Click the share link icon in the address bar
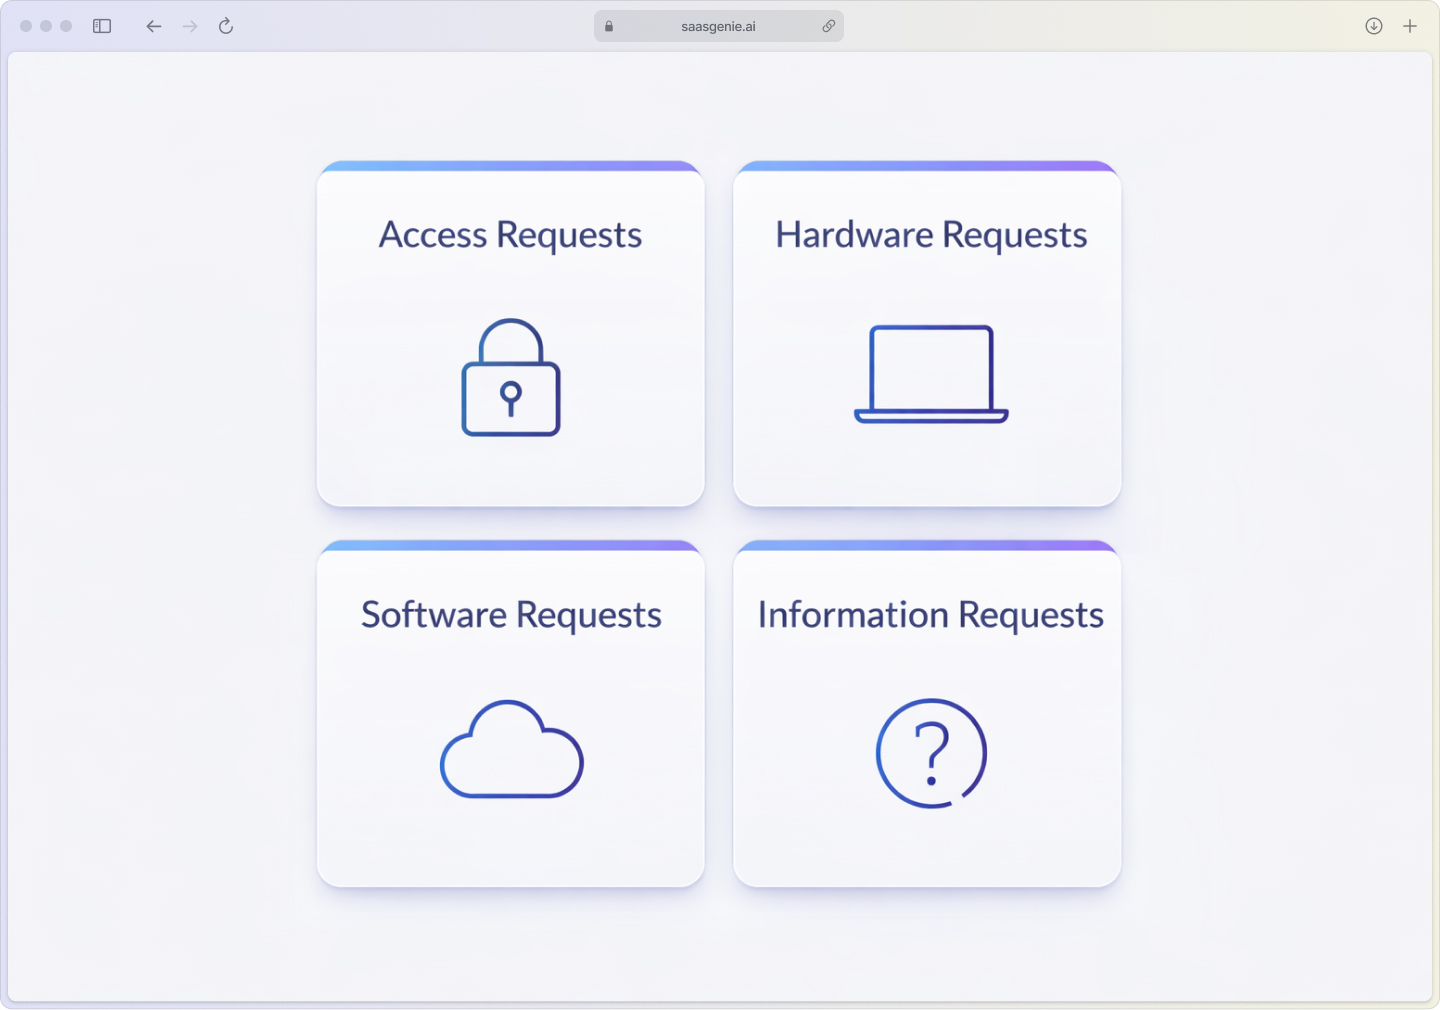Screen dimensions: 1440x1010 828,26
